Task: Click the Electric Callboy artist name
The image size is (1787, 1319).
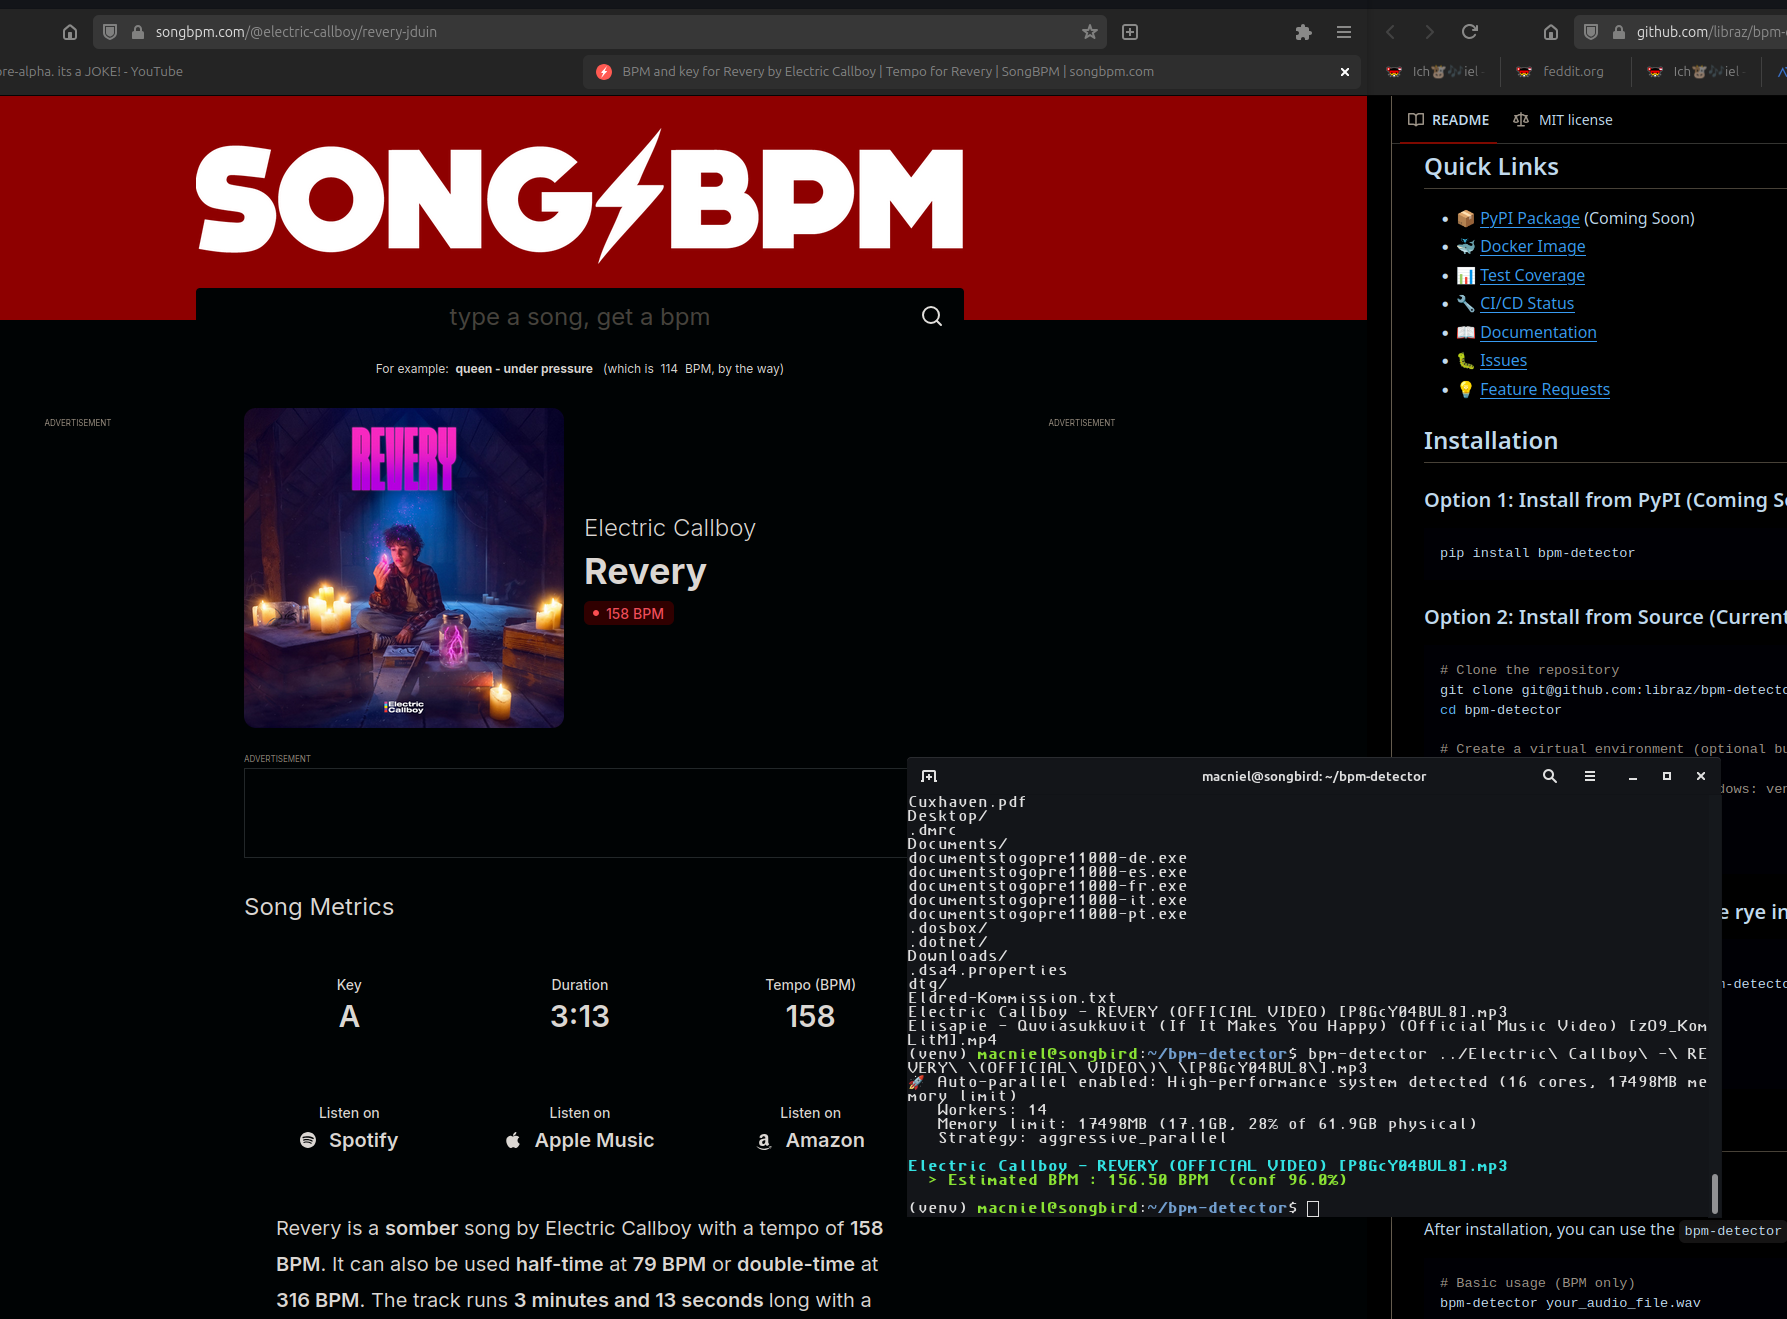Action: tap(670, 528)
